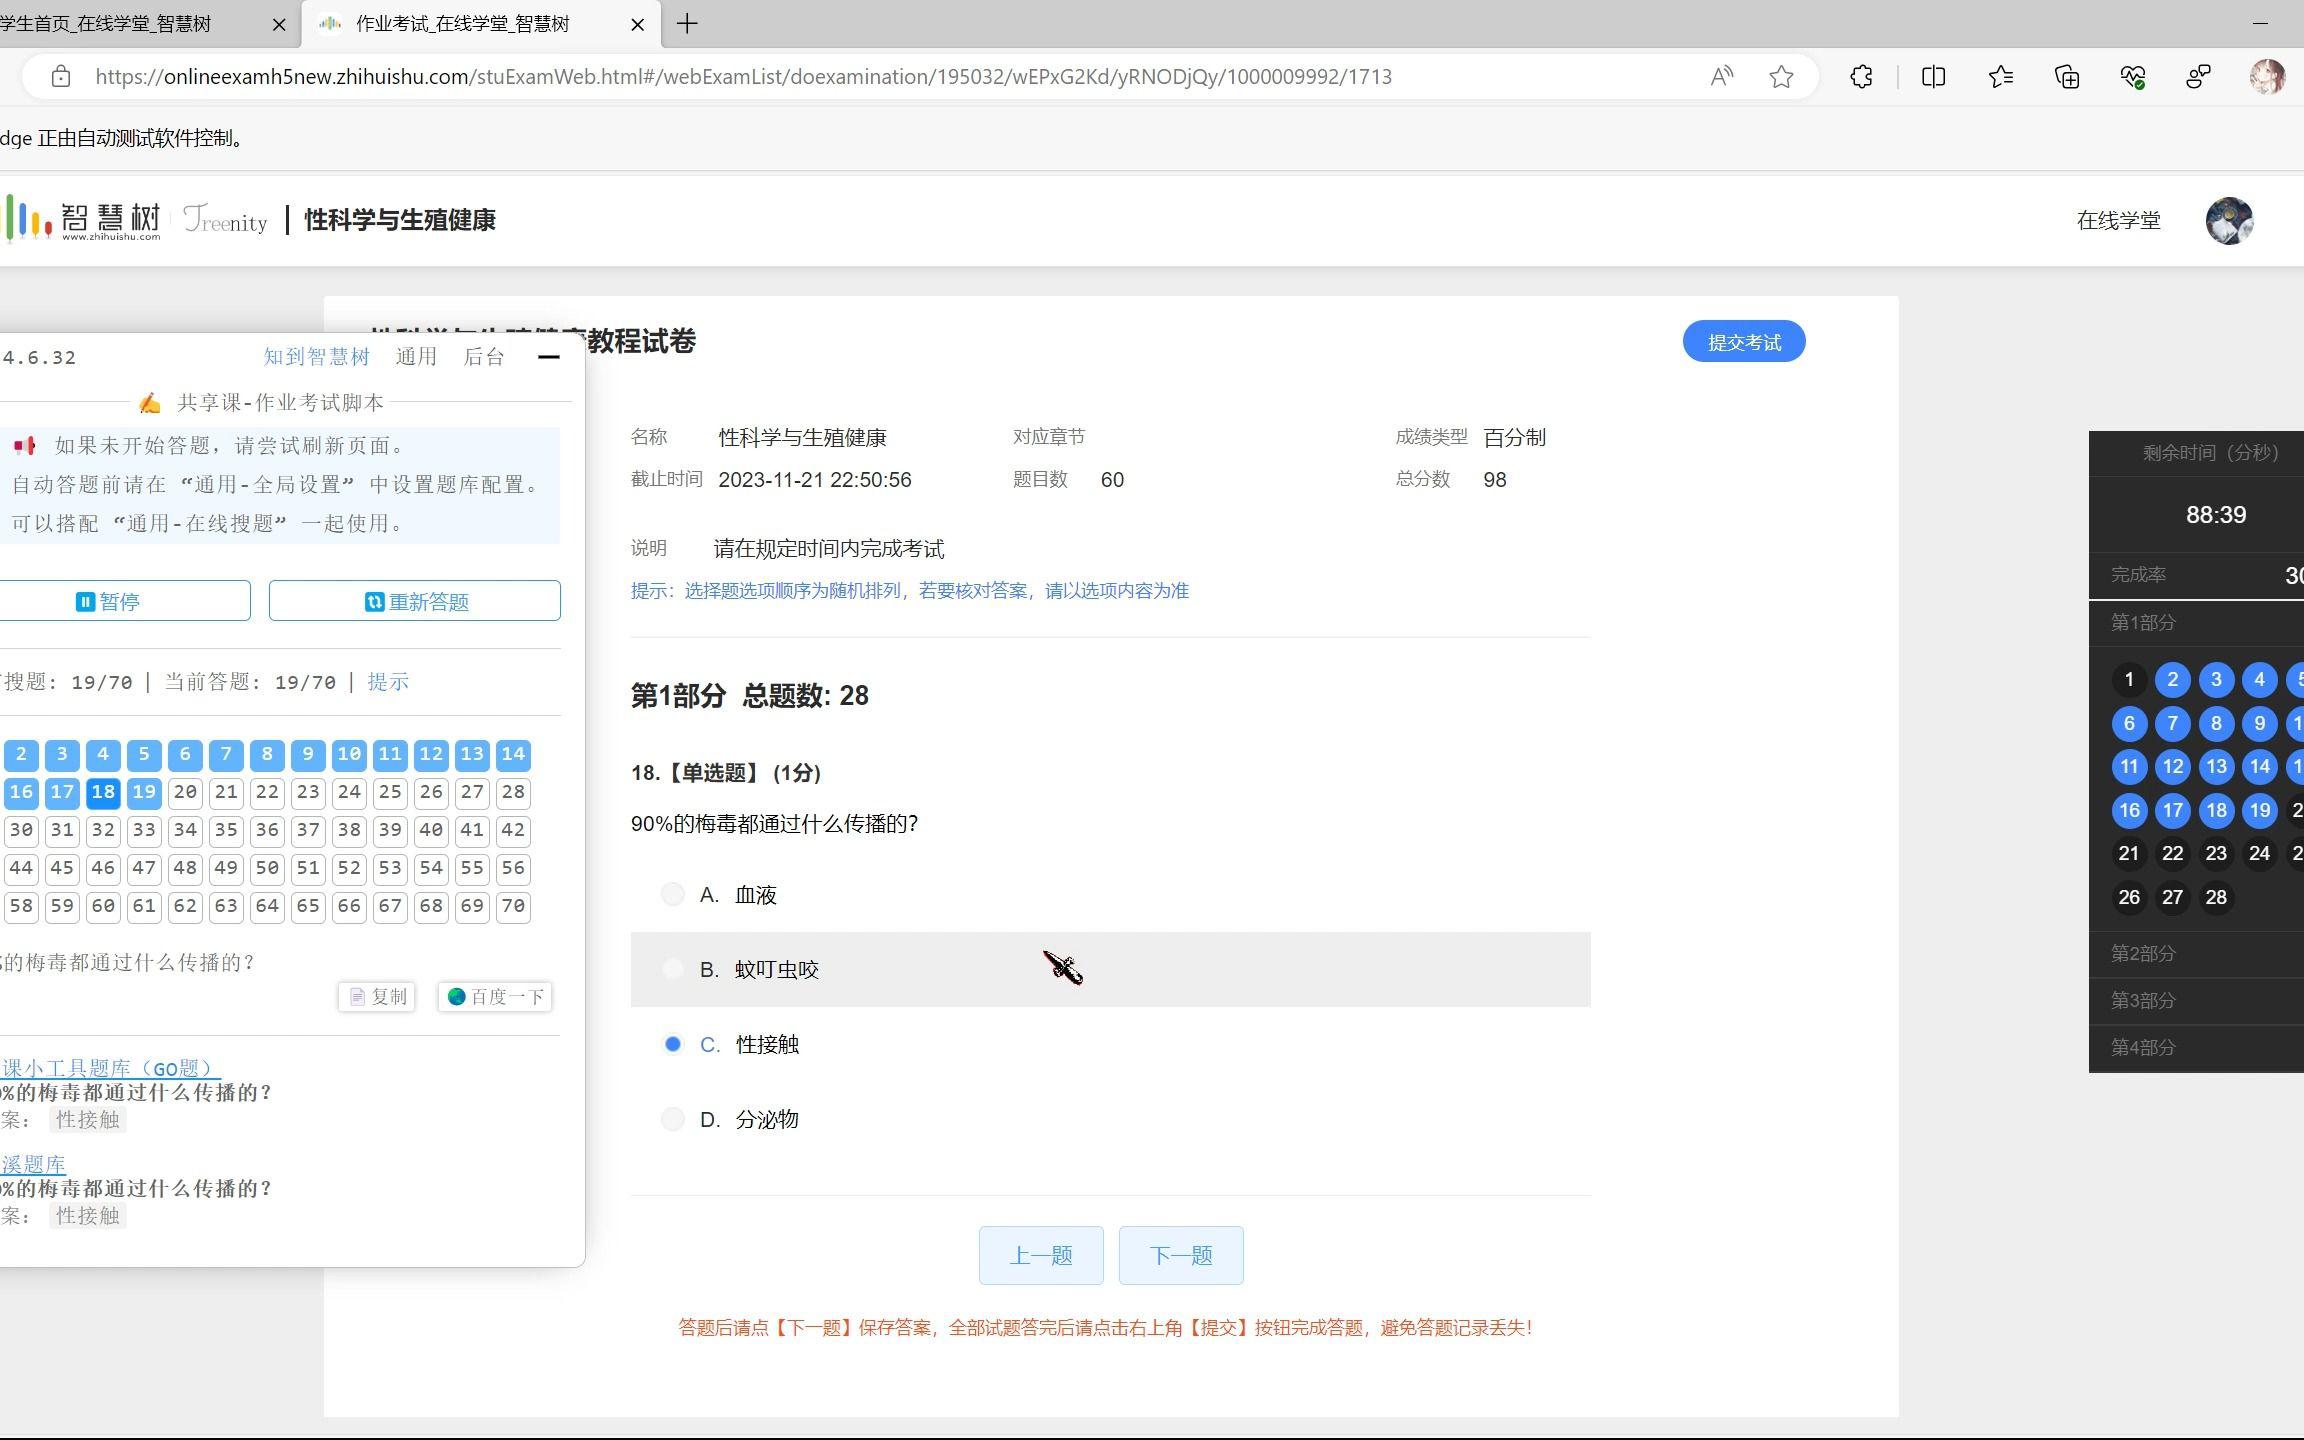
Task: Click first answer chip 性接触 under GO题
Action: click(87, 1120)
